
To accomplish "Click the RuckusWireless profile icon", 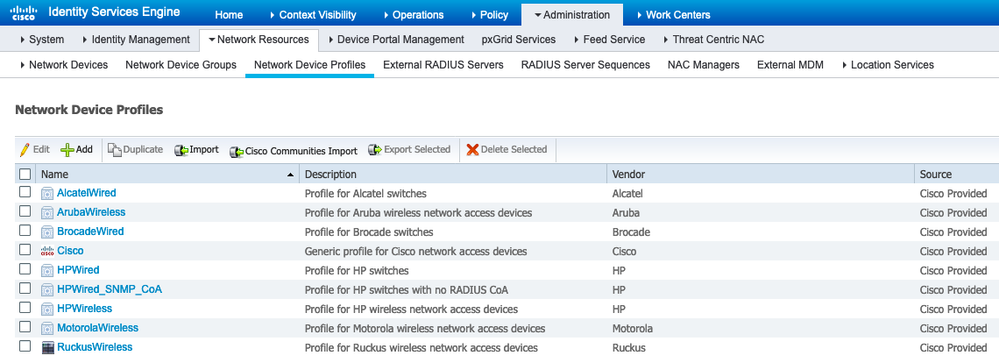I will [47, 347].
